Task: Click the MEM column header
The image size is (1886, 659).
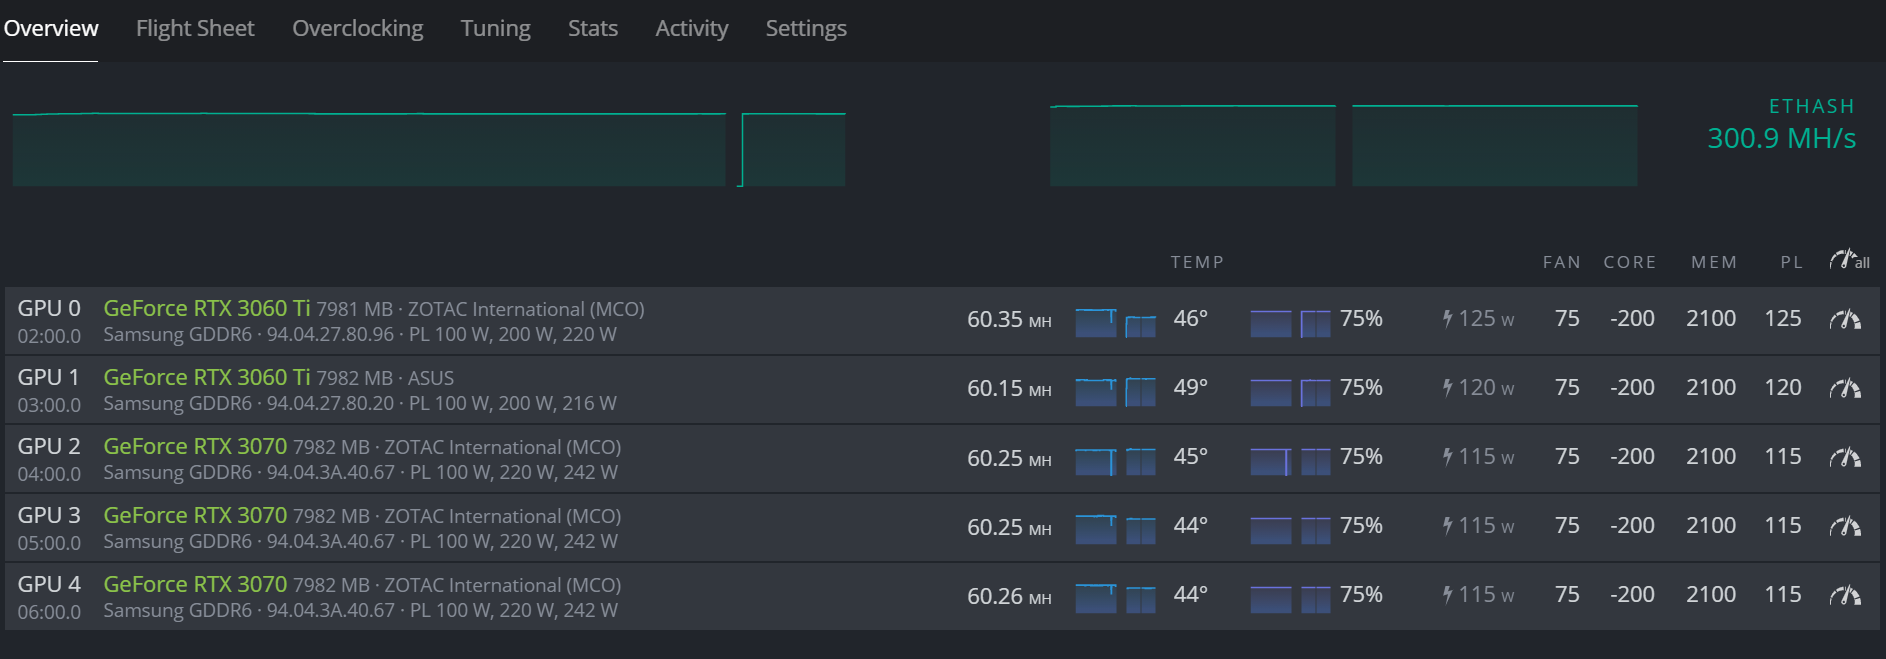Action: pyautogui.click(x=1714, y=262)
